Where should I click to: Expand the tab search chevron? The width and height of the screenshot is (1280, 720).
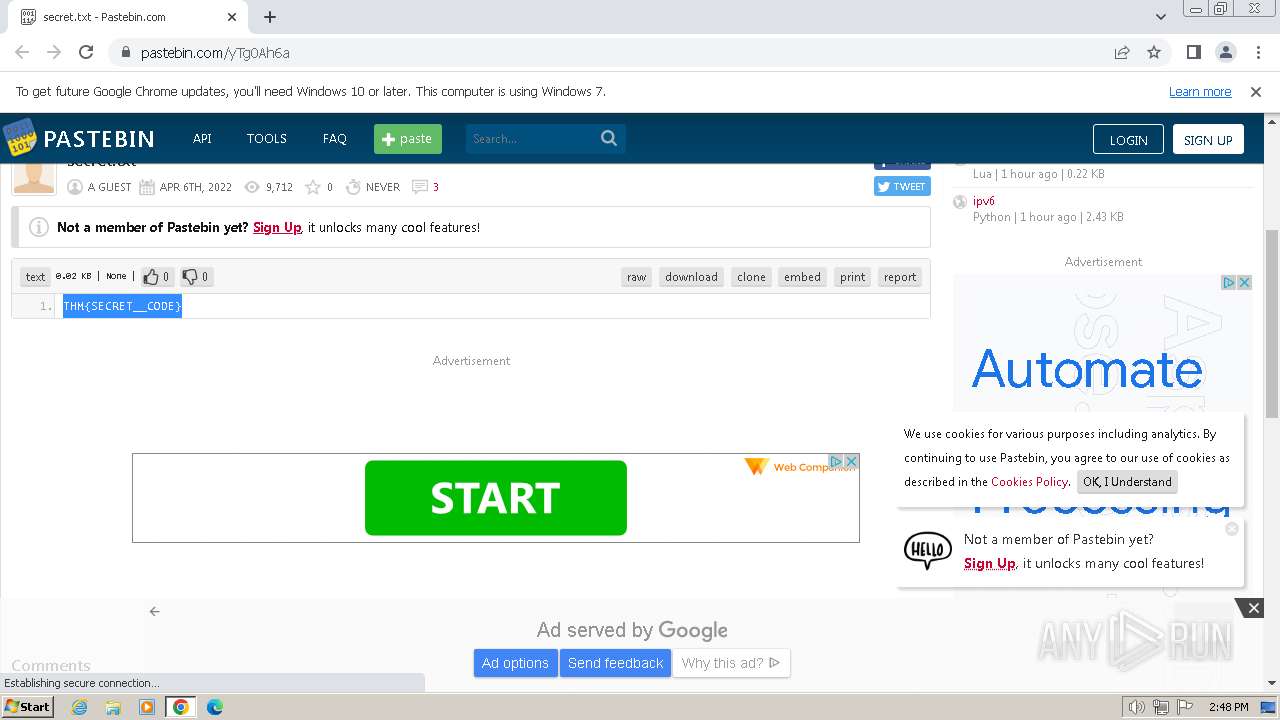click(1161, 17)
